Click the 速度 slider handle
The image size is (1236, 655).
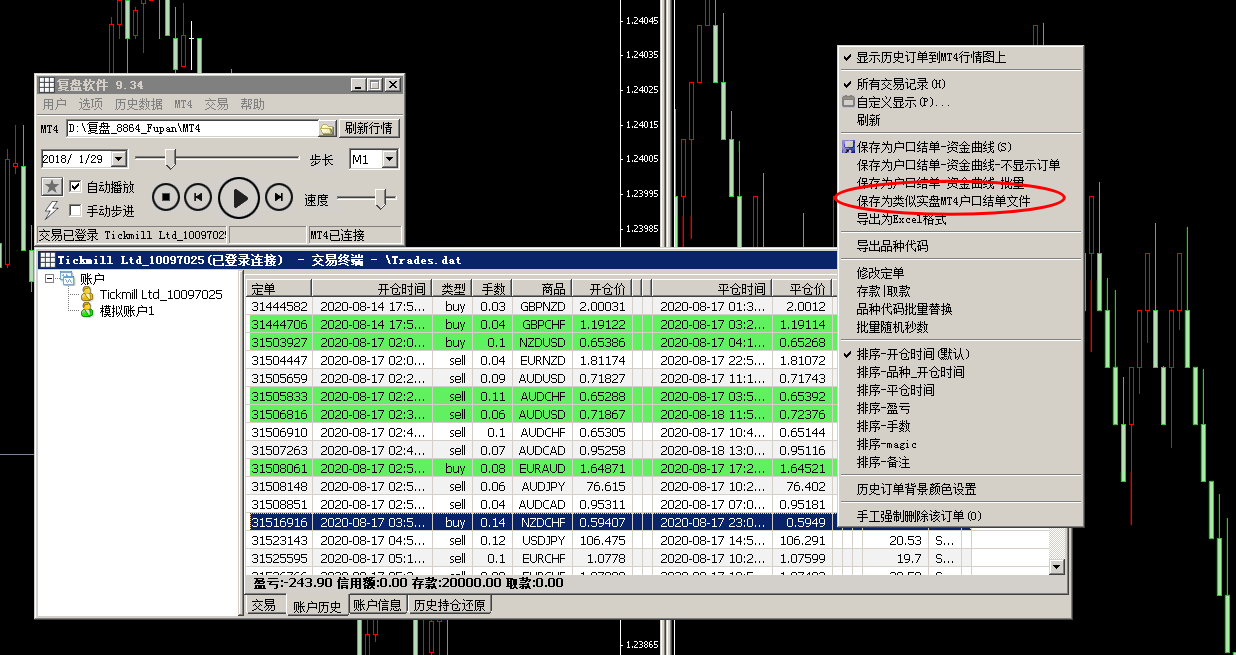[380, 199]
